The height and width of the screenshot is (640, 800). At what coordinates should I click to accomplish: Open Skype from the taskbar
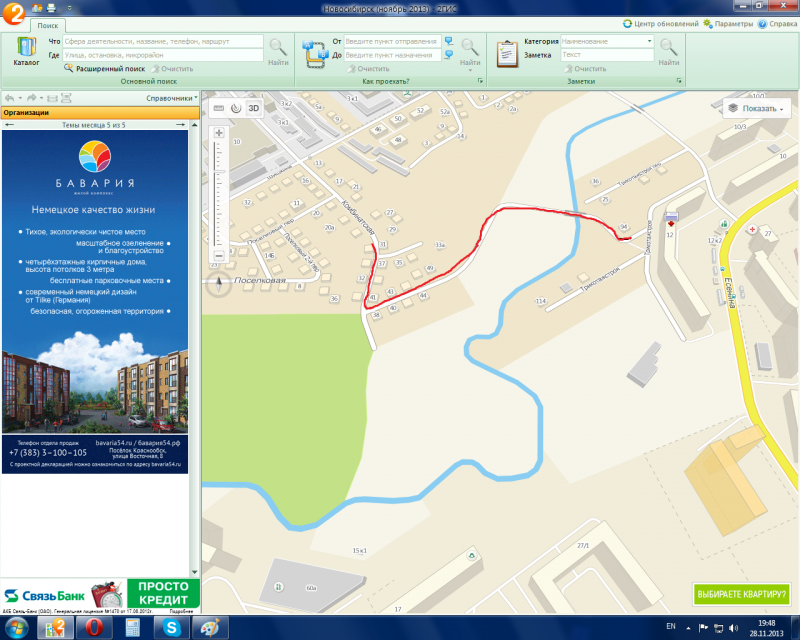[x=170, y=627]
